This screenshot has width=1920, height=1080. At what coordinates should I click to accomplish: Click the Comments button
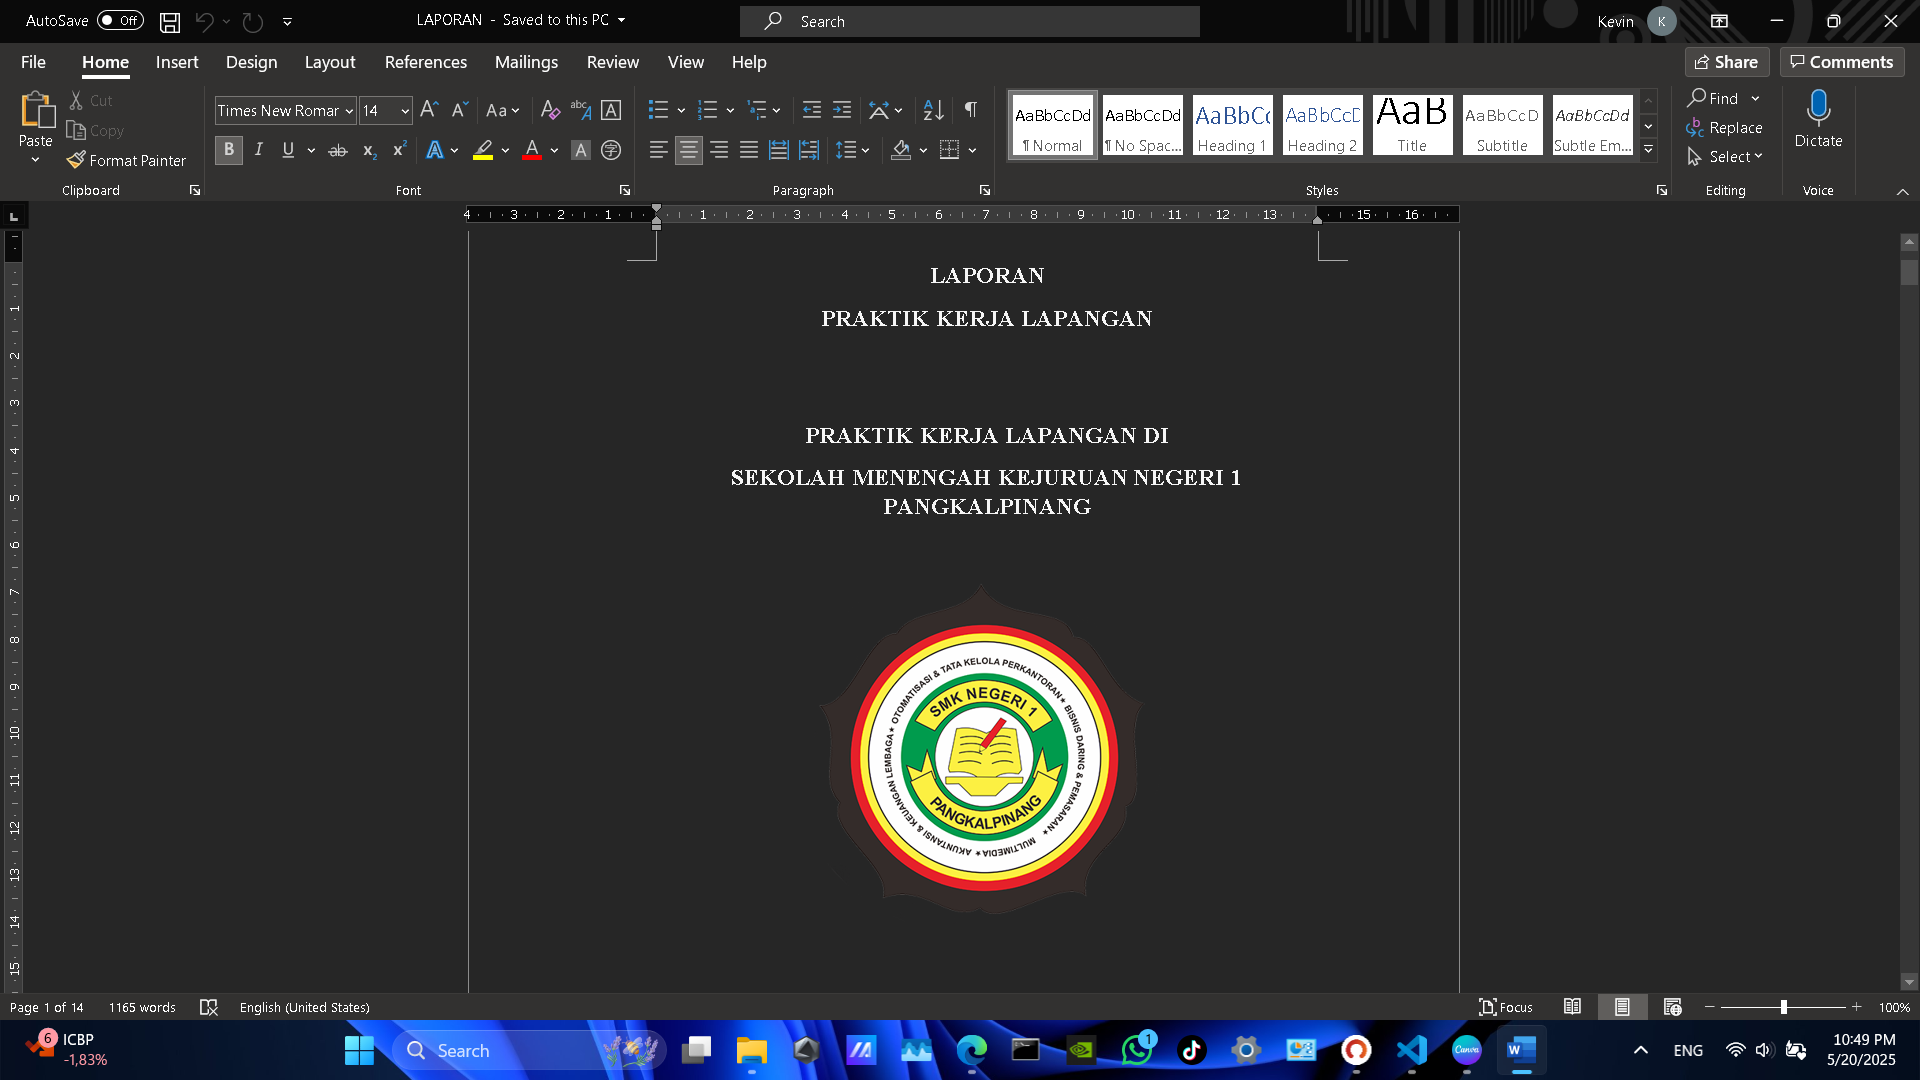pos(1842,62)
